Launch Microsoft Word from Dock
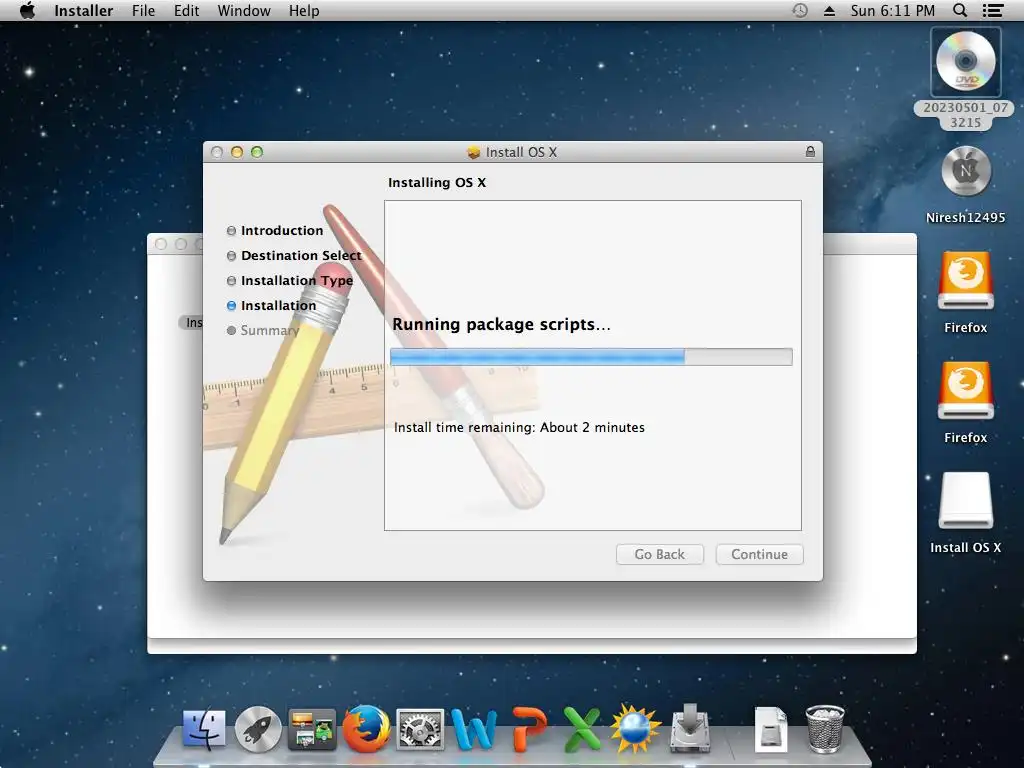Viewport: 1024px width, 768px height. tap(474, 729)
